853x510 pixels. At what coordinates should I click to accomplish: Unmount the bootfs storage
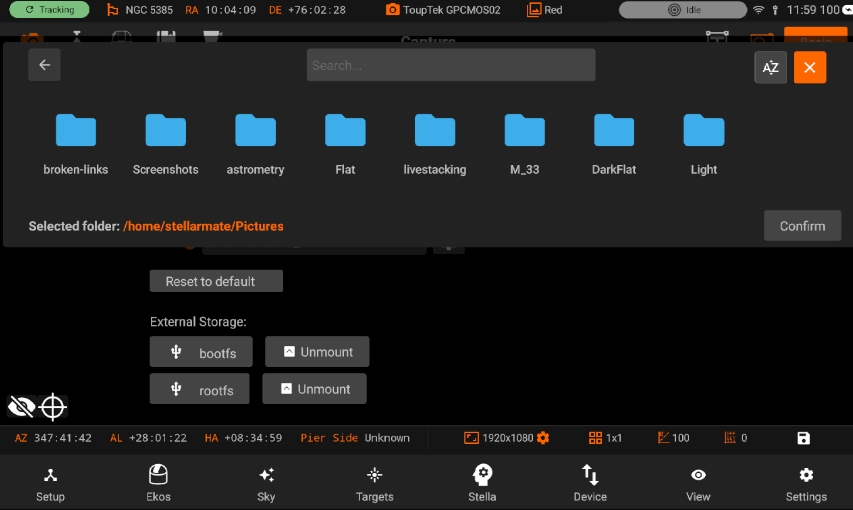click(317, 352)
